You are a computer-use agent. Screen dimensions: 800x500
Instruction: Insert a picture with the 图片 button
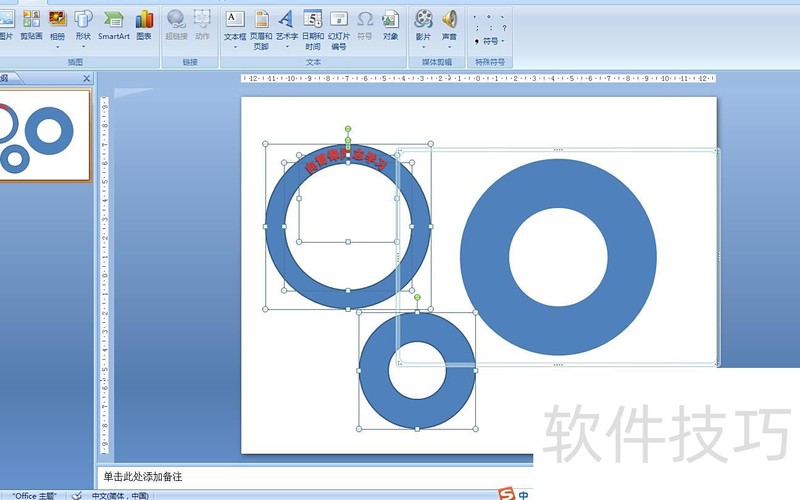5,26
